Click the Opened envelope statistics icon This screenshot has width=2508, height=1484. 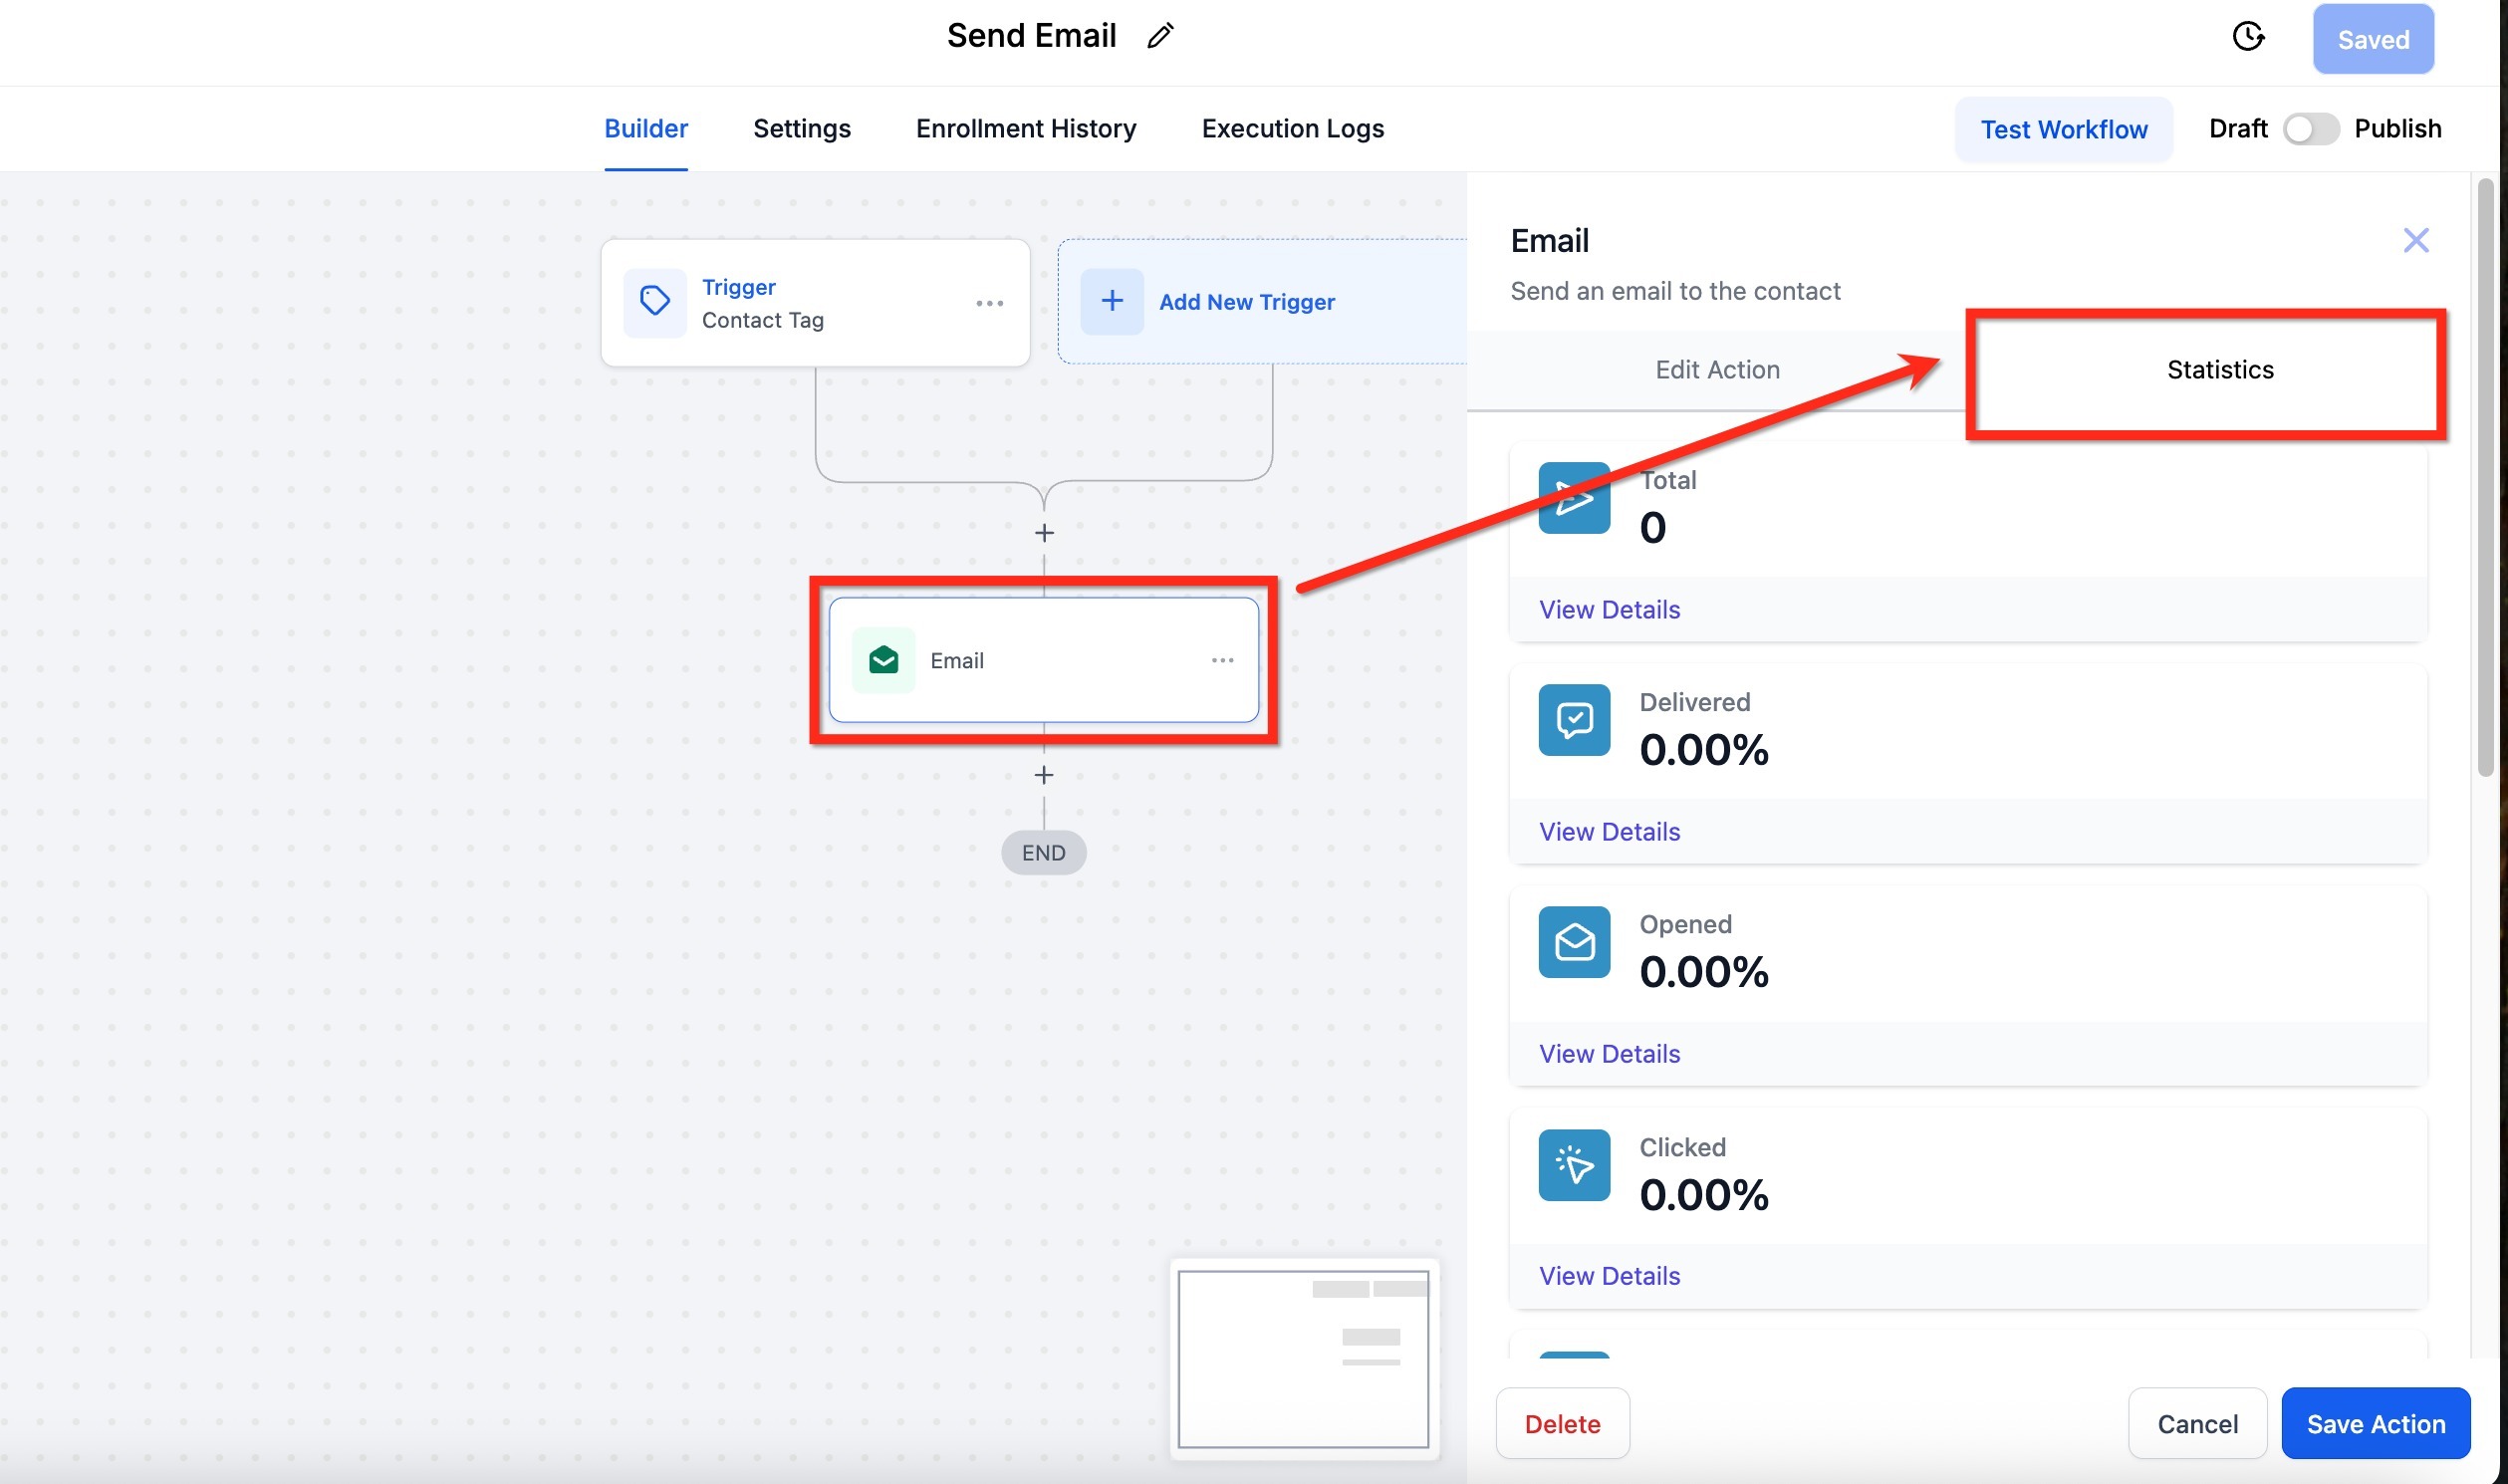pyautogui.click(x=1573, y=942)
